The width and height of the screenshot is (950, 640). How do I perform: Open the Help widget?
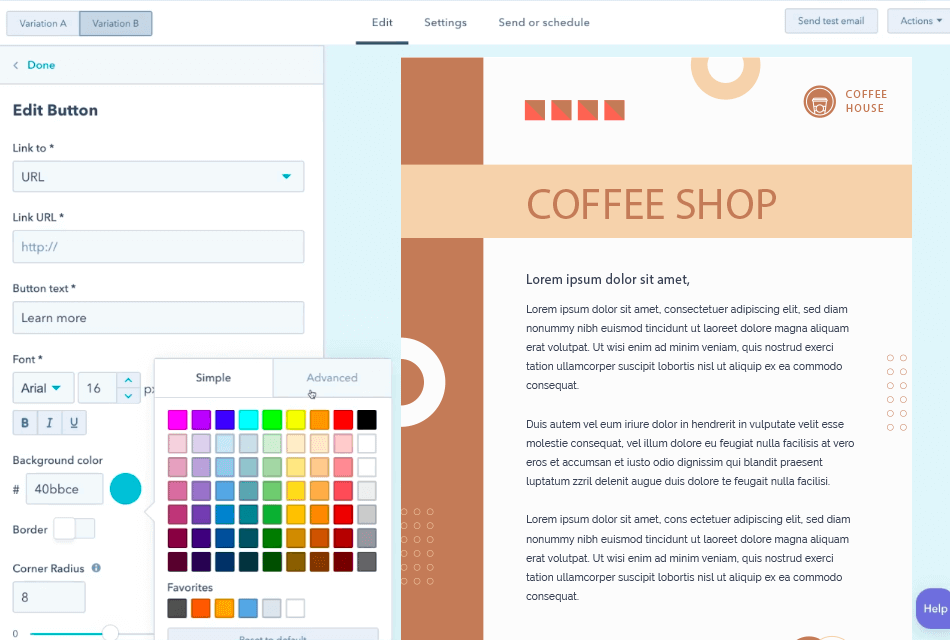(x=934, y=608)
